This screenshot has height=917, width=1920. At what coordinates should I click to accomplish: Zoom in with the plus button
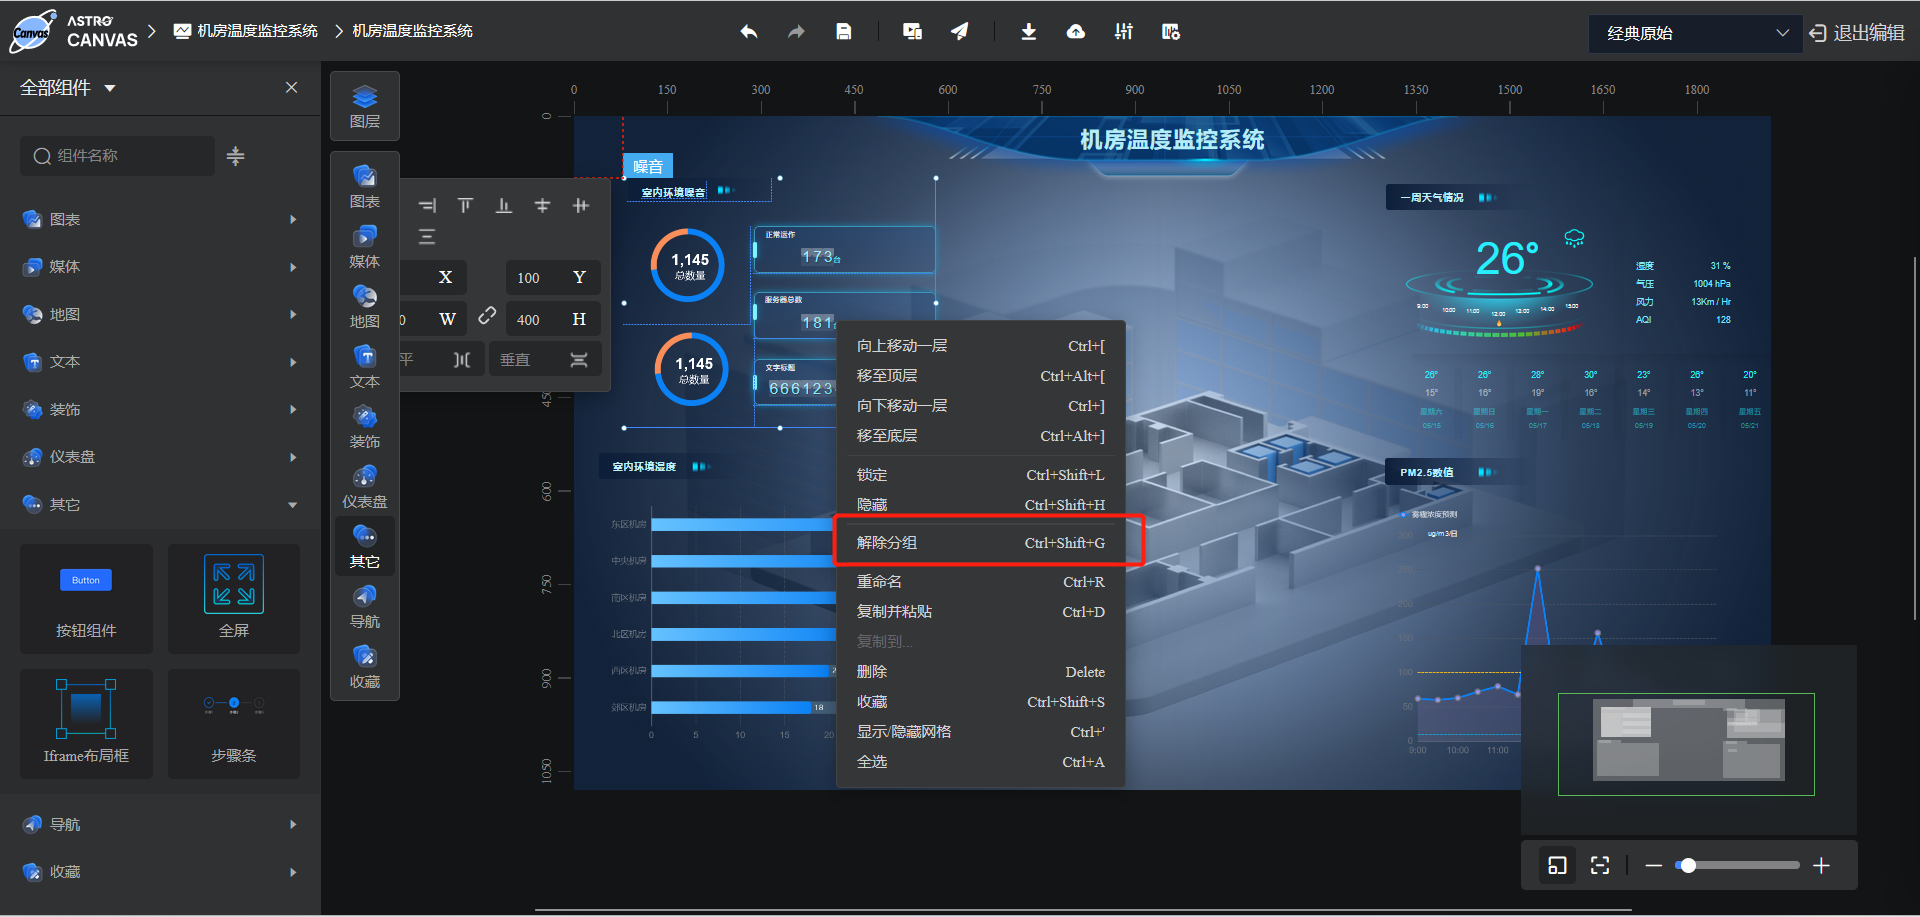(1822, 865)
